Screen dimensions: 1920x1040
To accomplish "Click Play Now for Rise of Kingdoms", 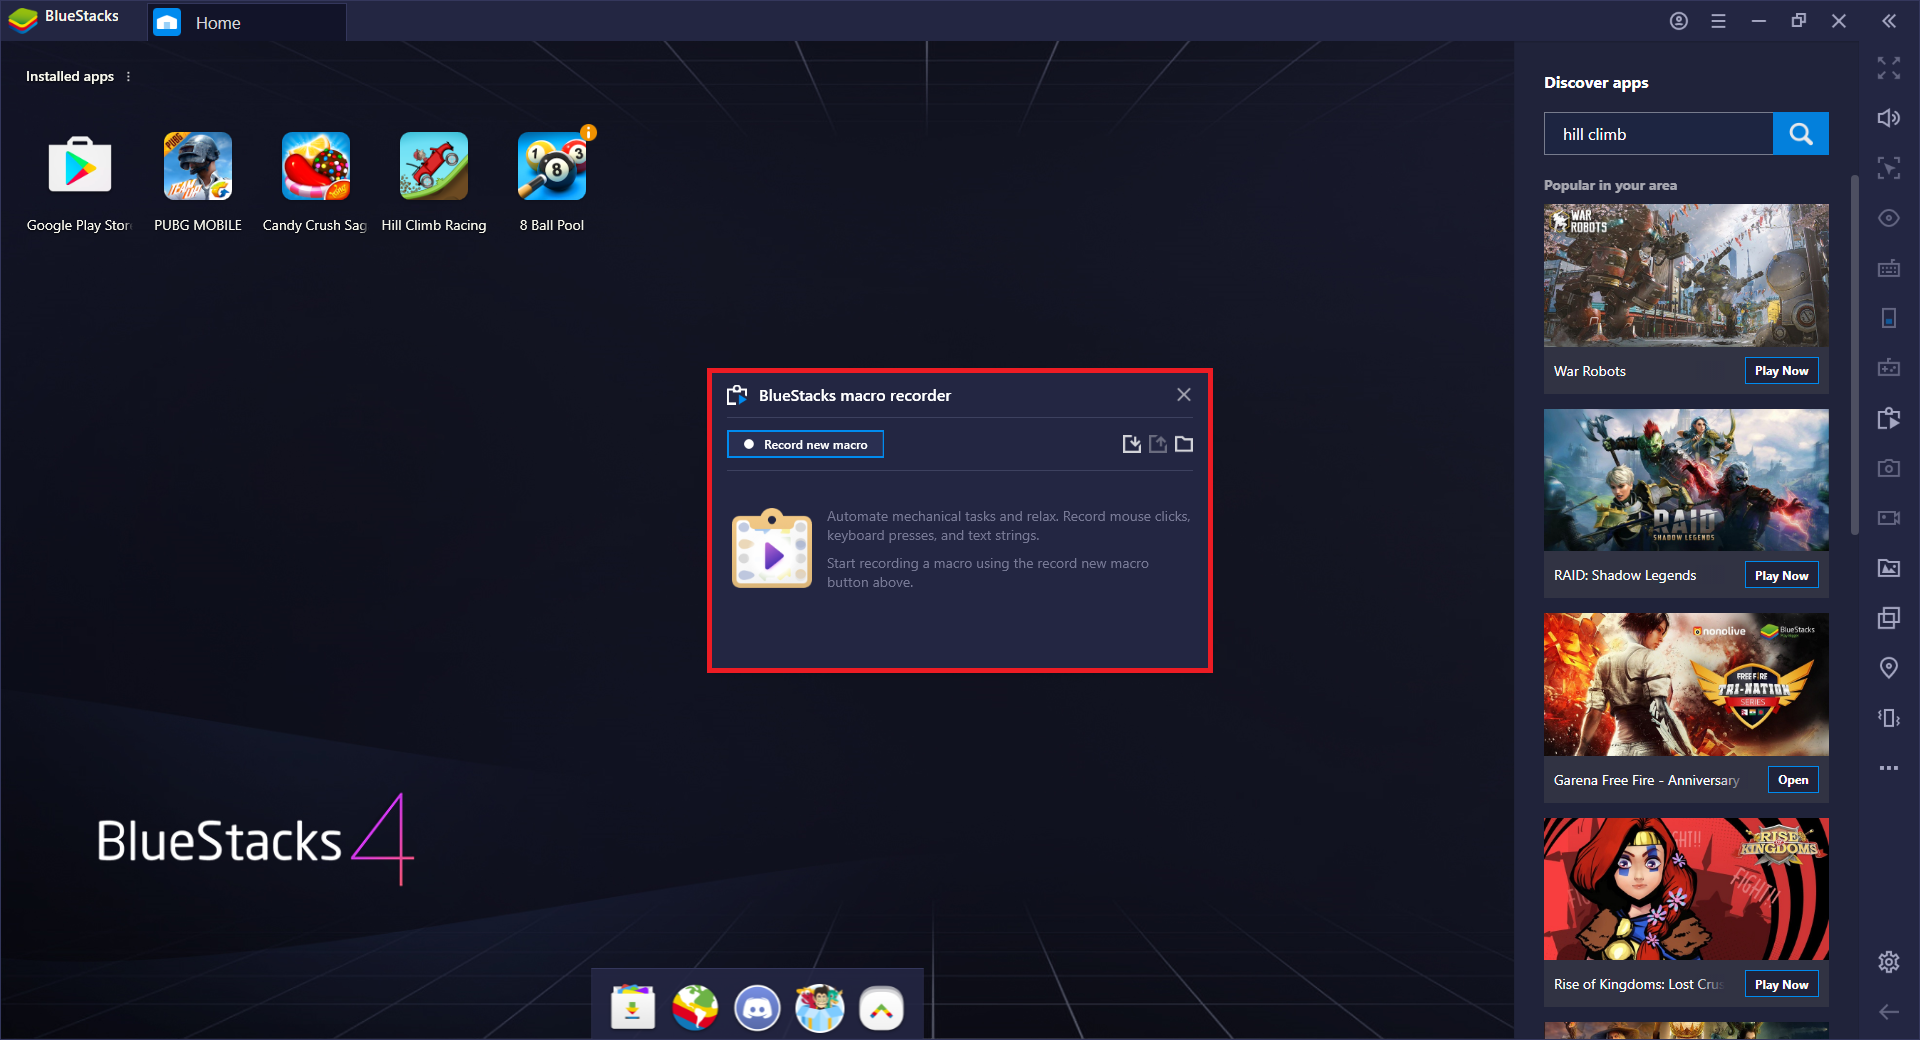I will click(1782, 985).
